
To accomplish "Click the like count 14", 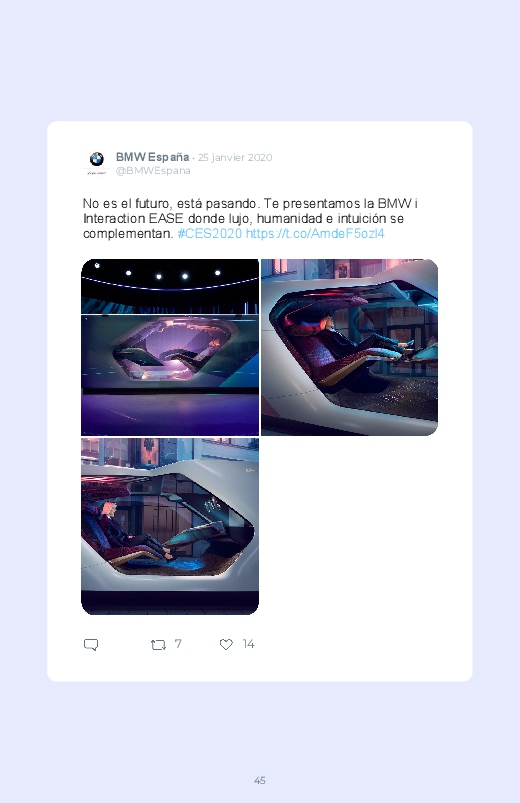I will pyautogui.click(x=248, y=644).
